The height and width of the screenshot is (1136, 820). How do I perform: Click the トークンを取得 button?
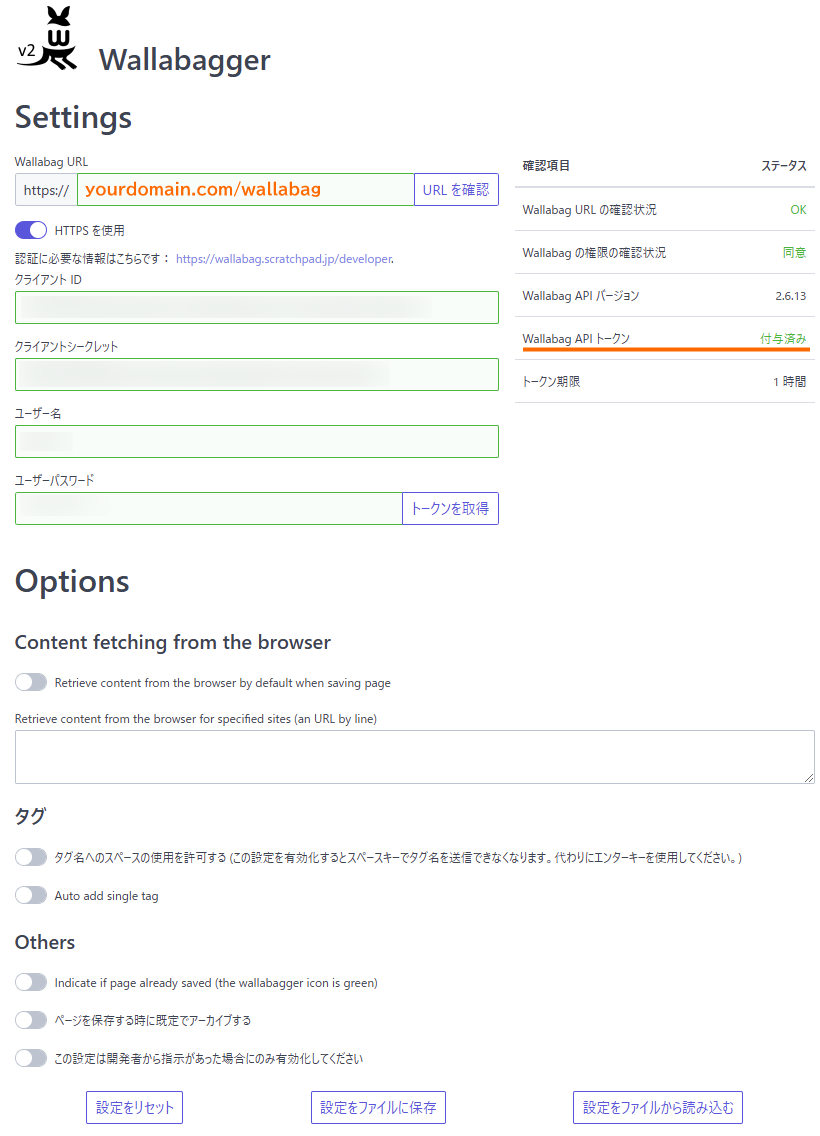pos(450,509)
